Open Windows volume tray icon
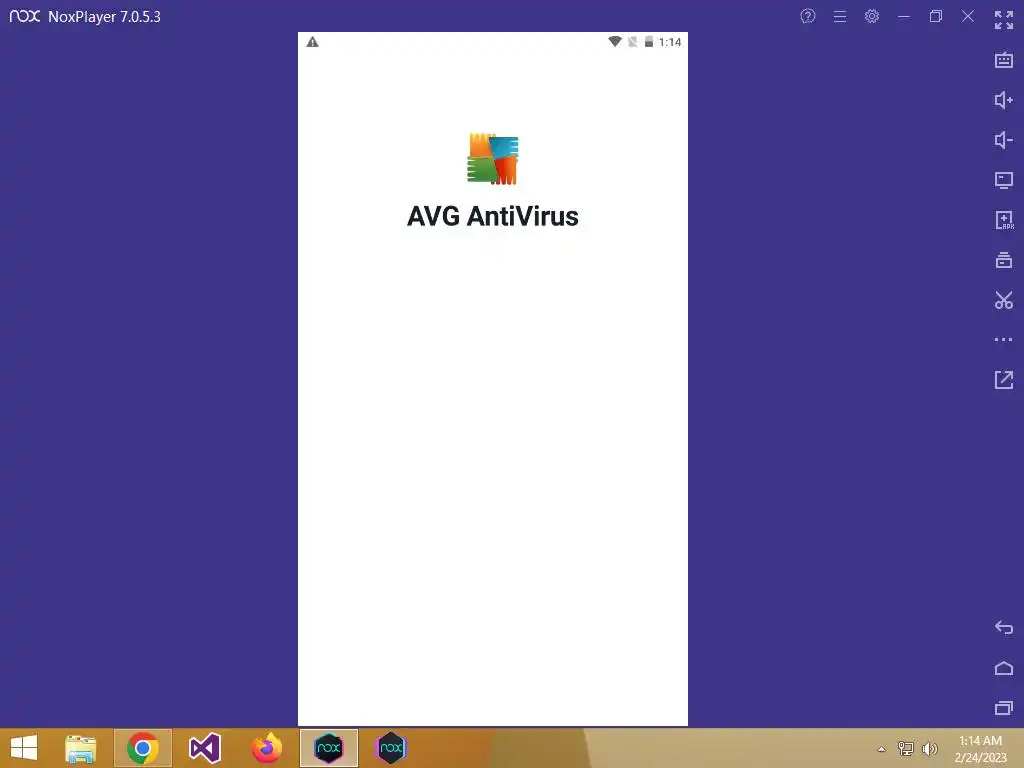This screenshot has height=768, width=1024. [x=930, y=748]
